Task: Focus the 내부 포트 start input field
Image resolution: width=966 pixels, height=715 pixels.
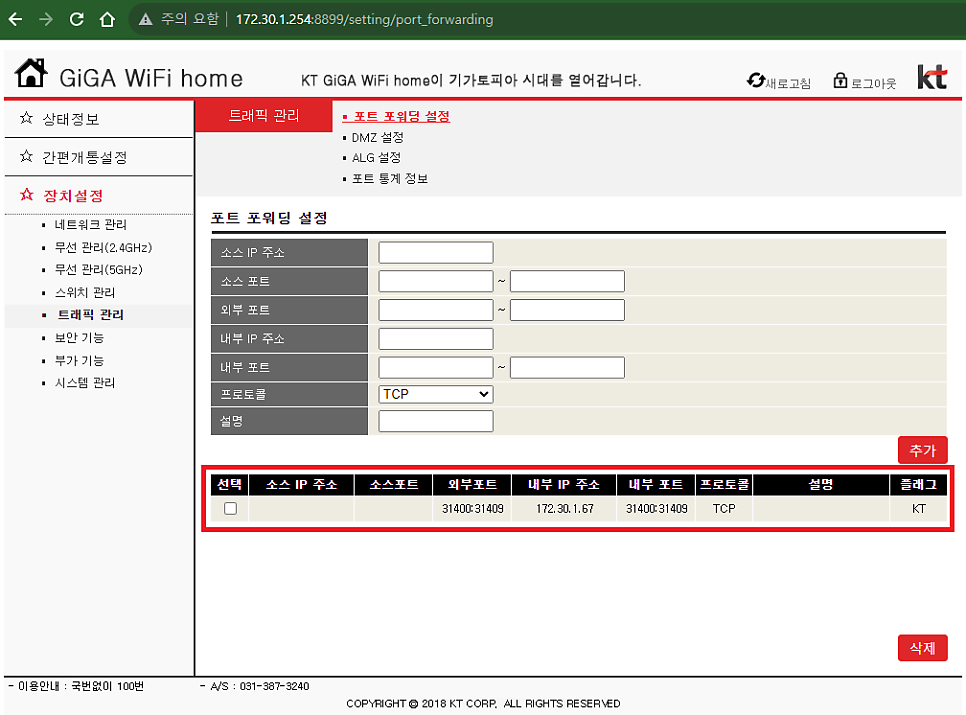Action: [x=436, y=368]
